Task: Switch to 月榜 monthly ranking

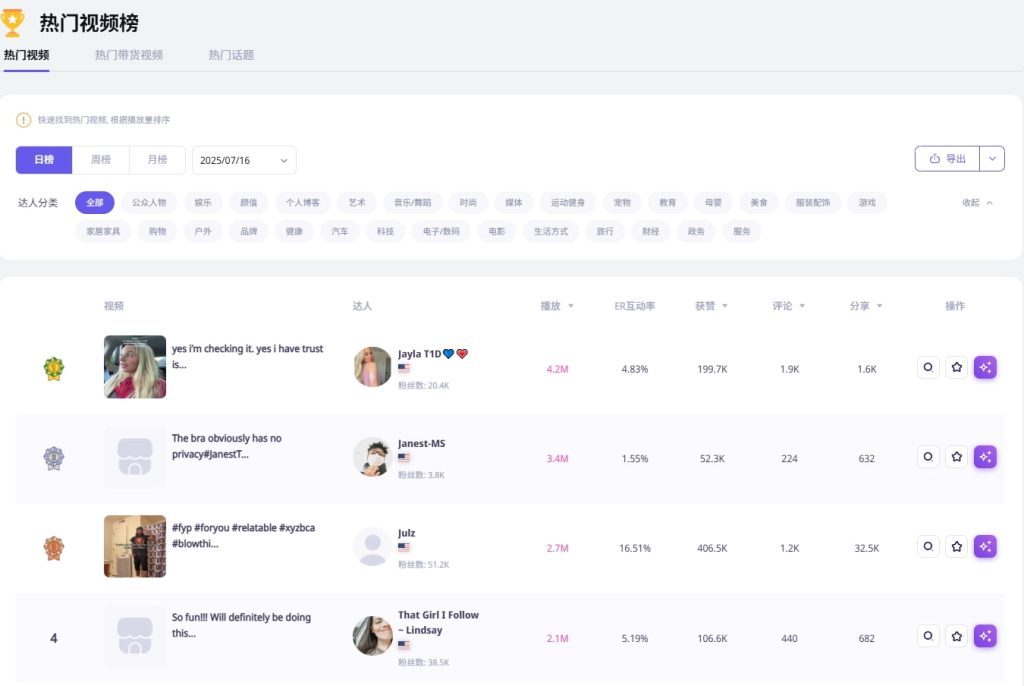Action: 157,160
